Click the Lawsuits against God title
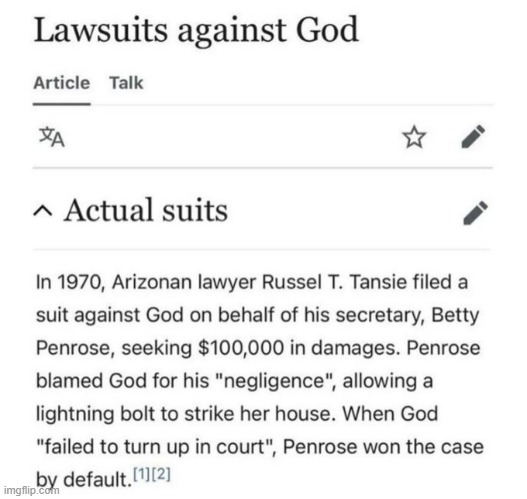 coord(196,31)
